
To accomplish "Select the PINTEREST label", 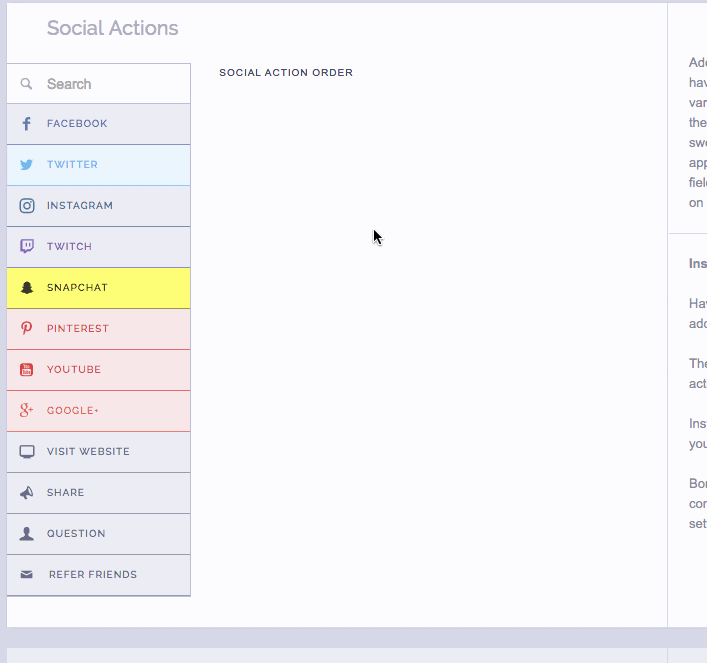I will click(78, 328).
